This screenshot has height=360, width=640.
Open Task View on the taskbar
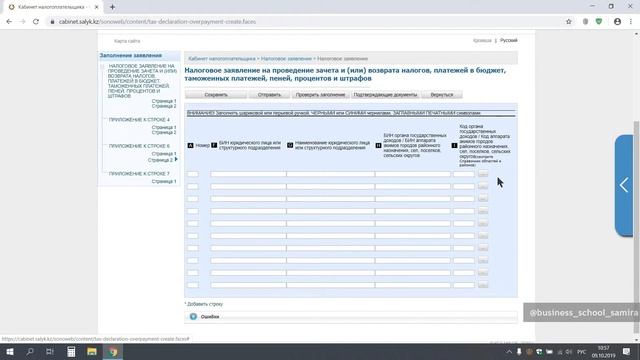point(50,351)
